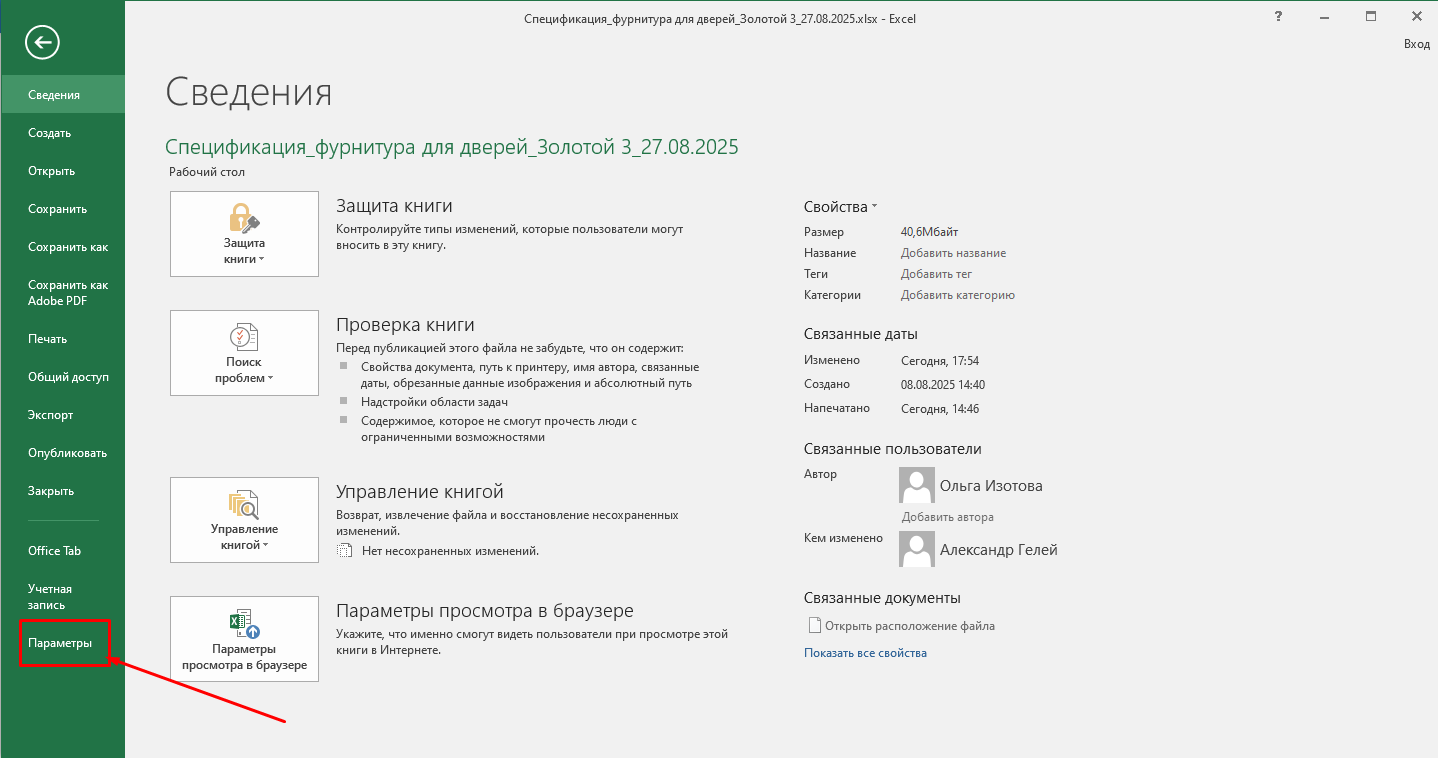Click Александр Гелей avatar picture

(917, 548)
